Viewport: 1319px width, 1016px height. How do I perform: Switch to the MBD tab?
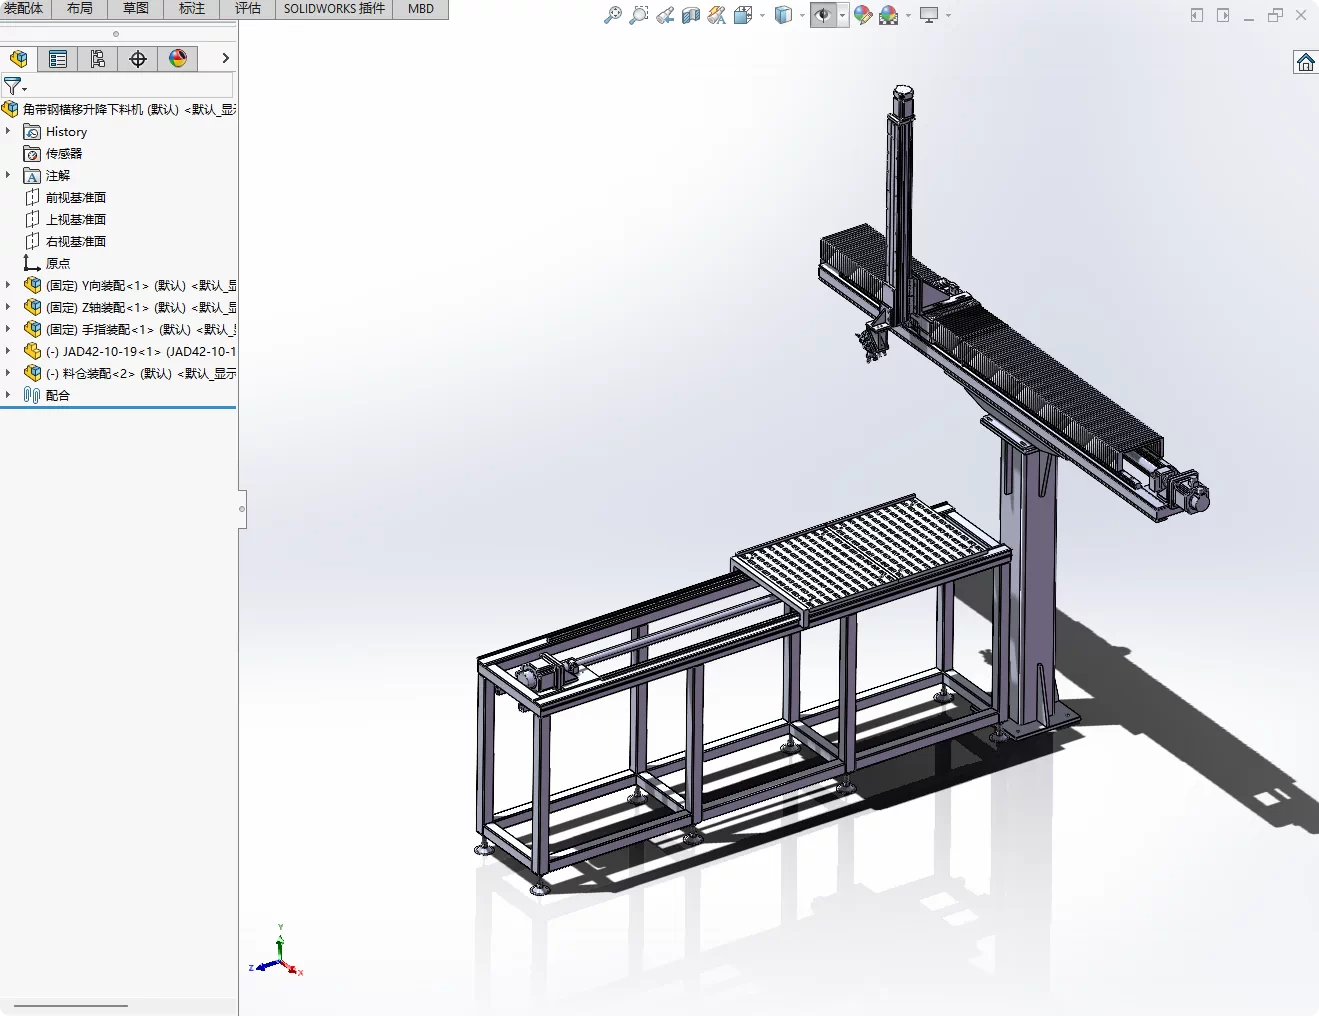point(421,9)
